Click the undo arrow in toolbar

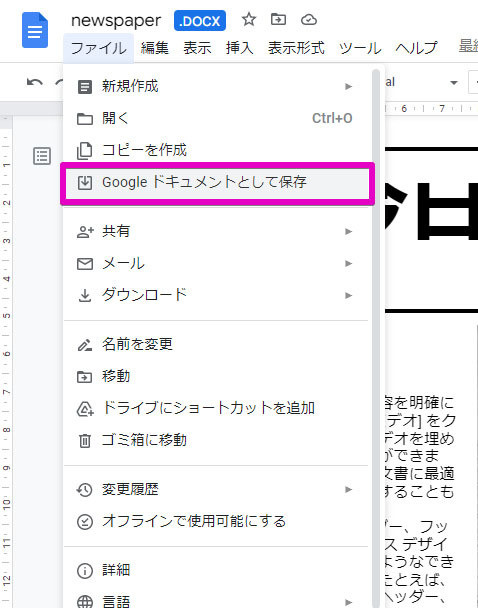pos(35,82)
